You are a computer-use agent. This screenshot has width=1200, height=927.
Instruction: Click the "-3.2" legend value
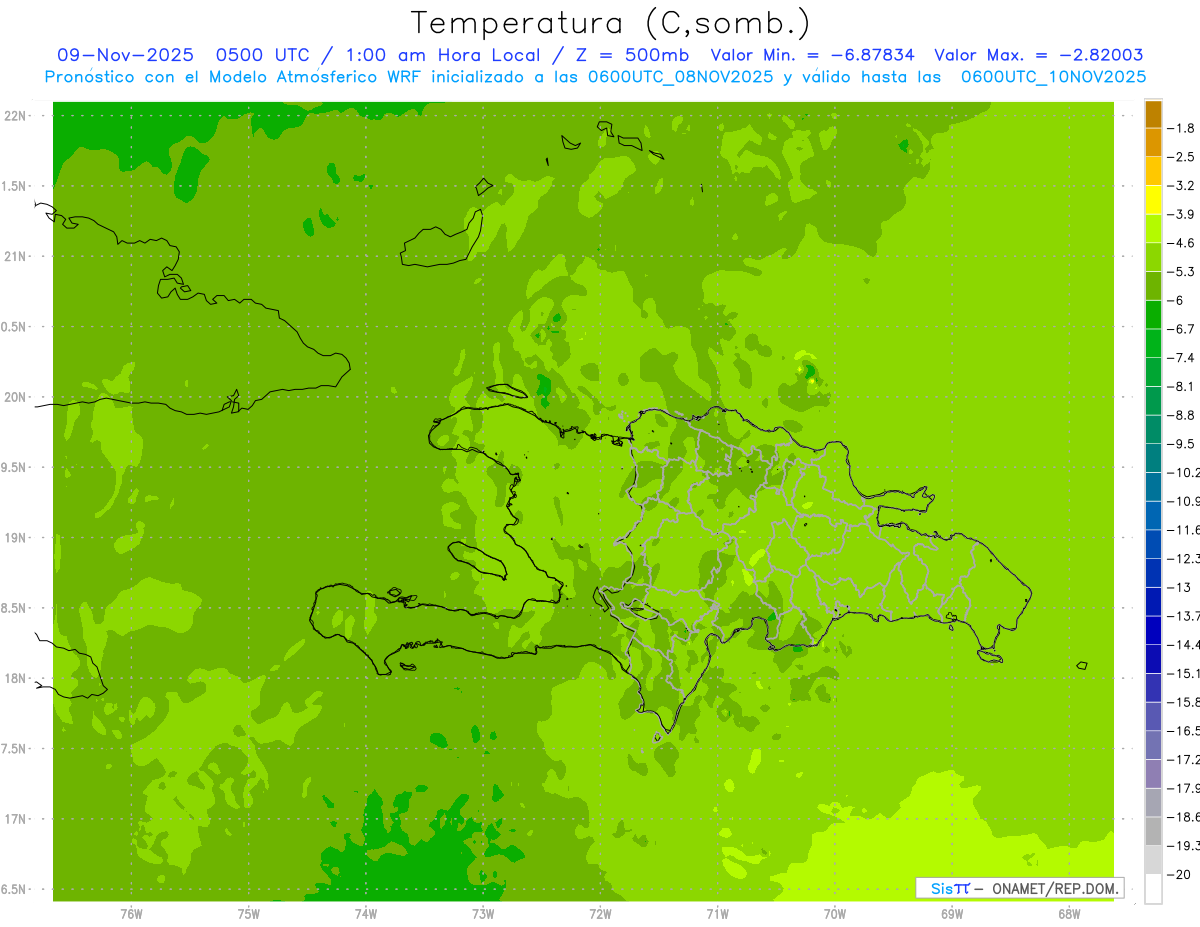[1181, 186]
